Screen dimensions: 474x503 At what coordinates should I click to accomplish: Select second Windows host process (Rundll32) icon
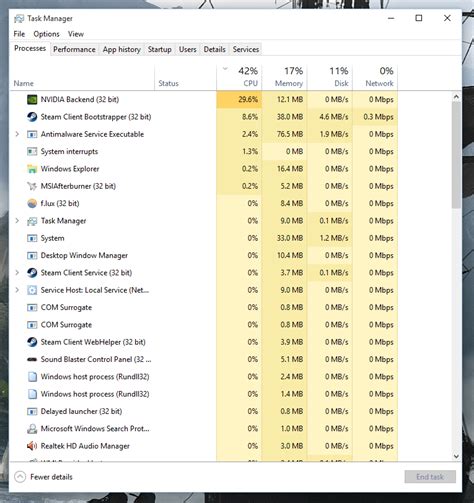click(x=32, y=394)
